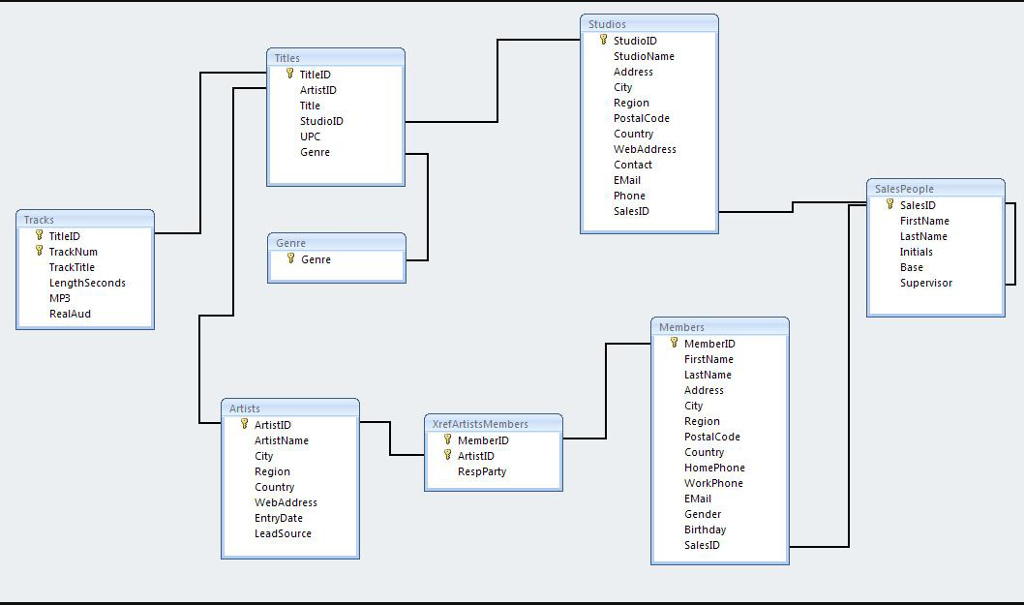This screenshot has height=605, width=1024.
Task: Click the key icon beside ArtistID in Artists
Action: (x=243, y=424)
